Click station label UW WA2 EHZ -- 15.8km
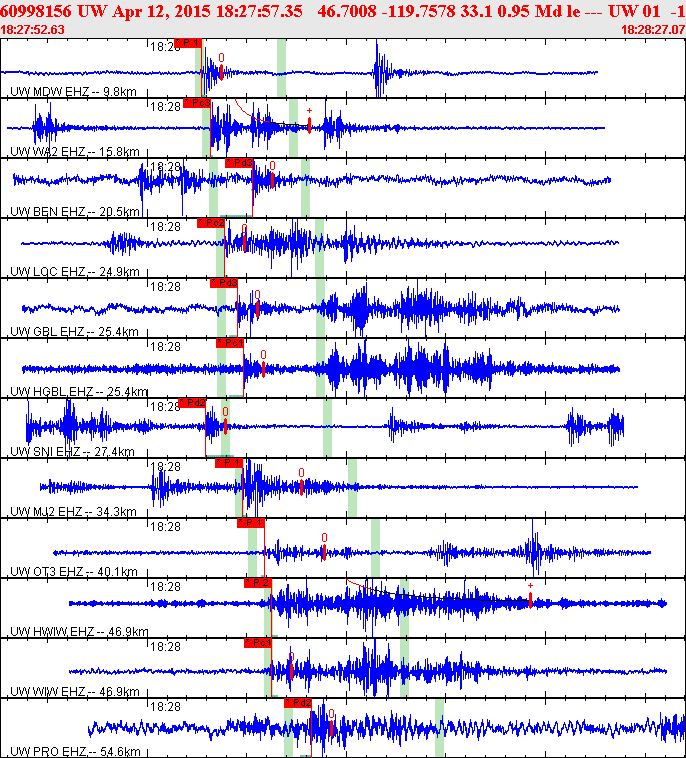Screen dimensions: 686x758 point(75,151)
